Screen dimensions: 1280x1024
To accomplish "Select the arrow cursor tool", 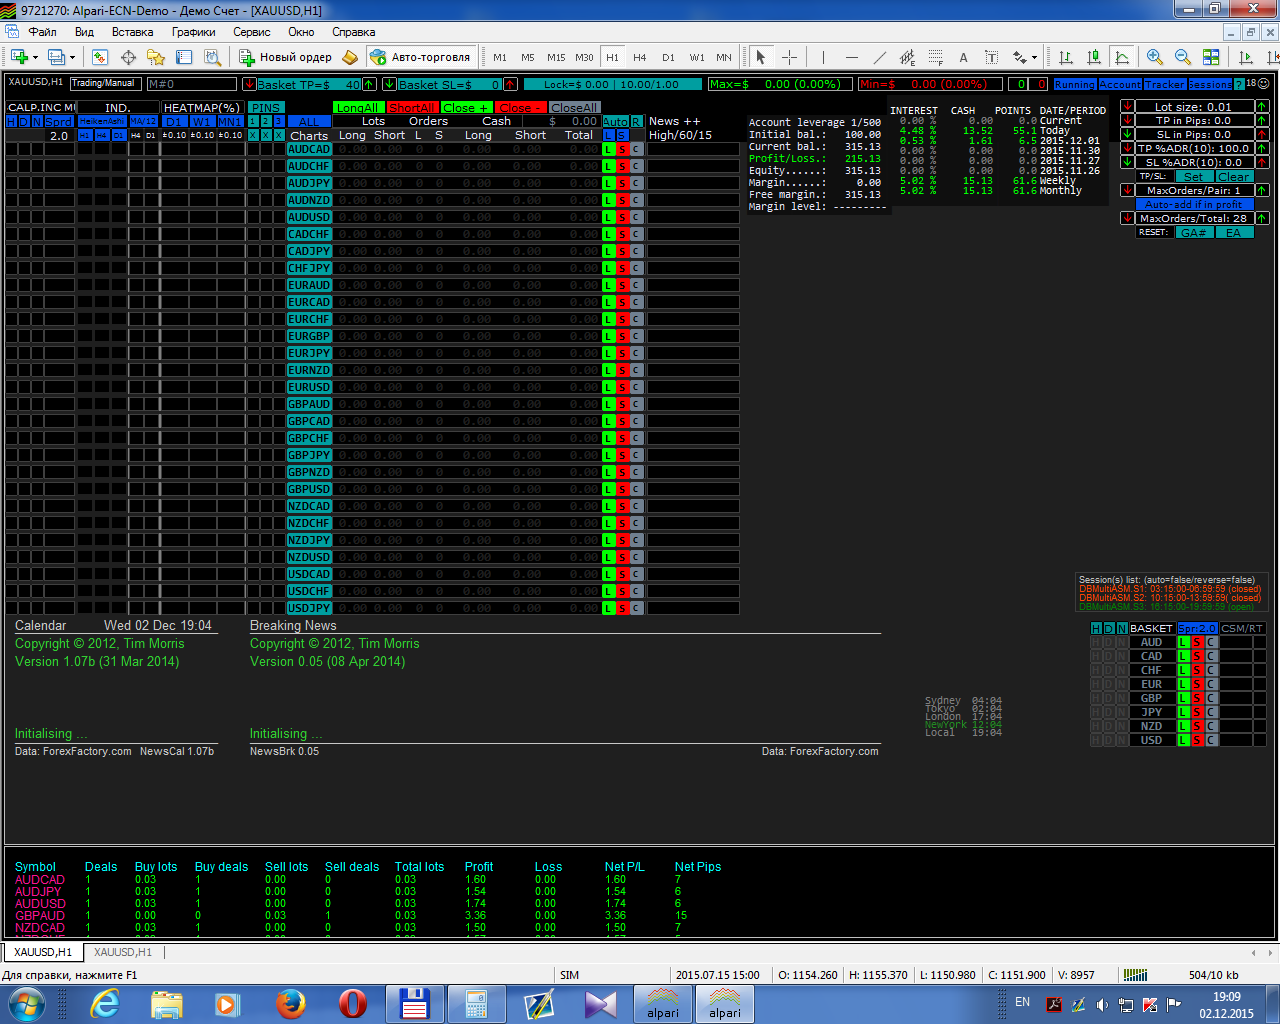I will click(761, 57).
